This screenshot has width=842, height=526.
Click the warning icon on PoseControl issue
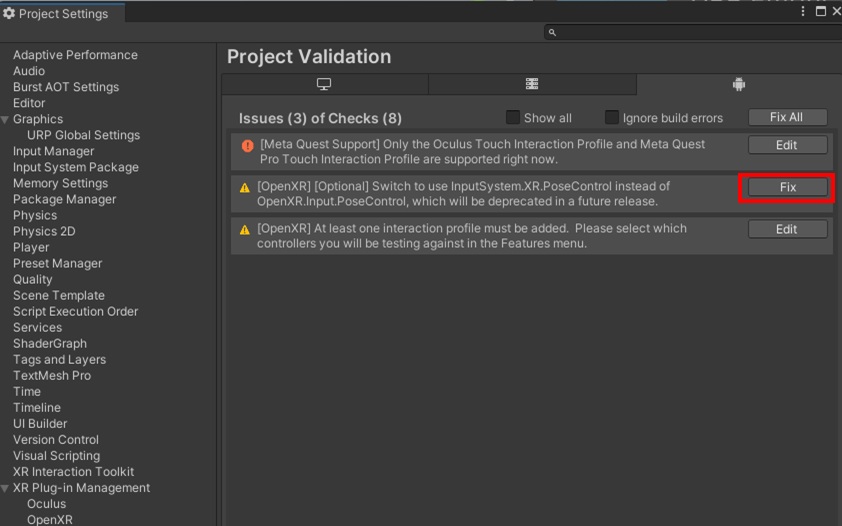coord(245,188)
